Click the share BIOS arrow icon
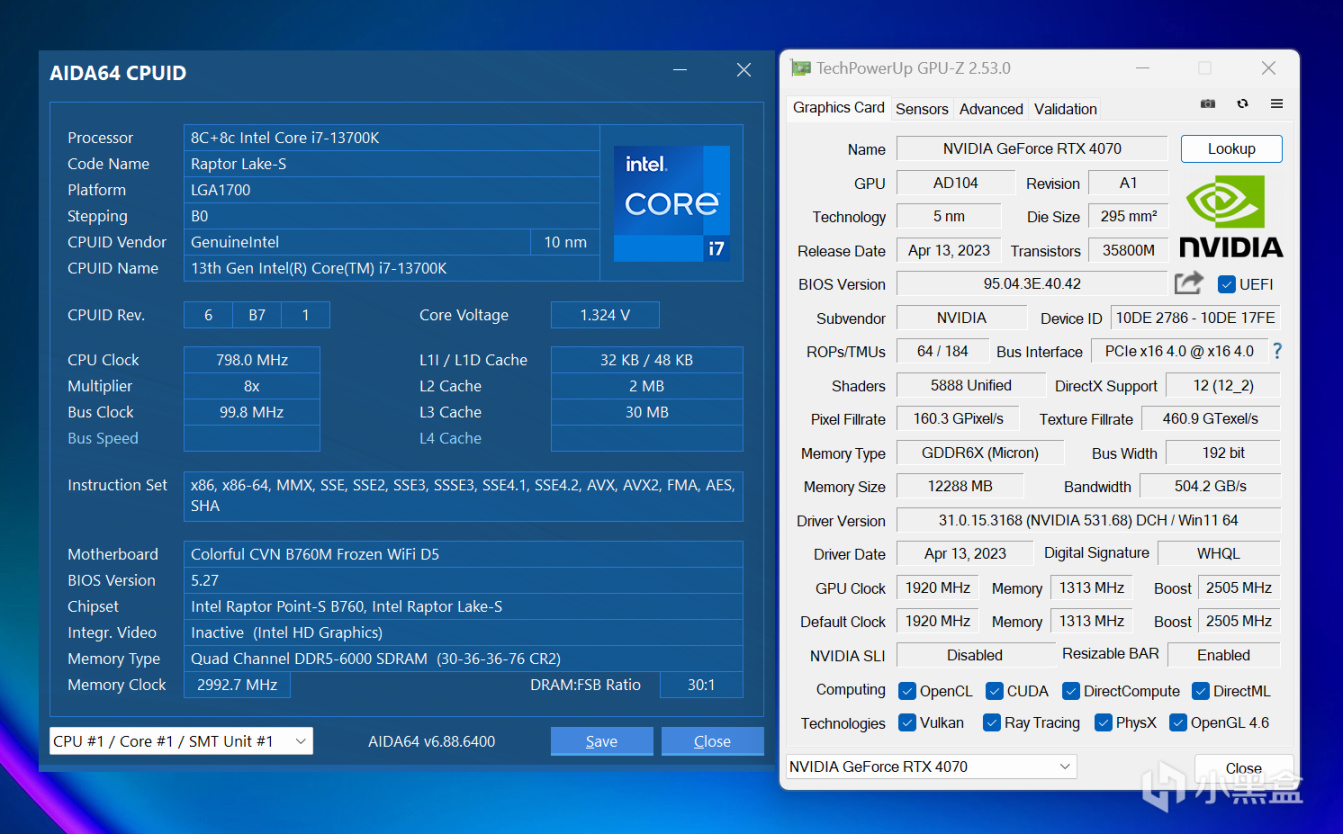 1188,283
